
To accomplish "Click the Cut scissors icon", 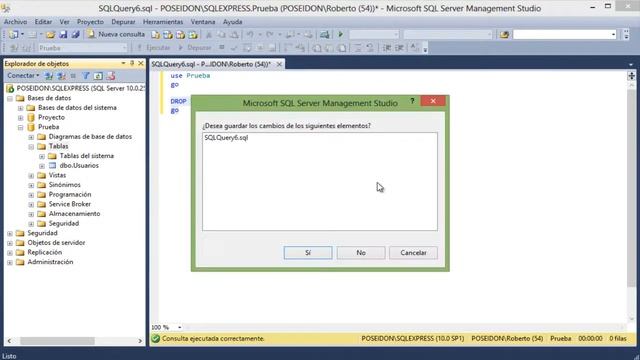I will (x=209, y=35).
